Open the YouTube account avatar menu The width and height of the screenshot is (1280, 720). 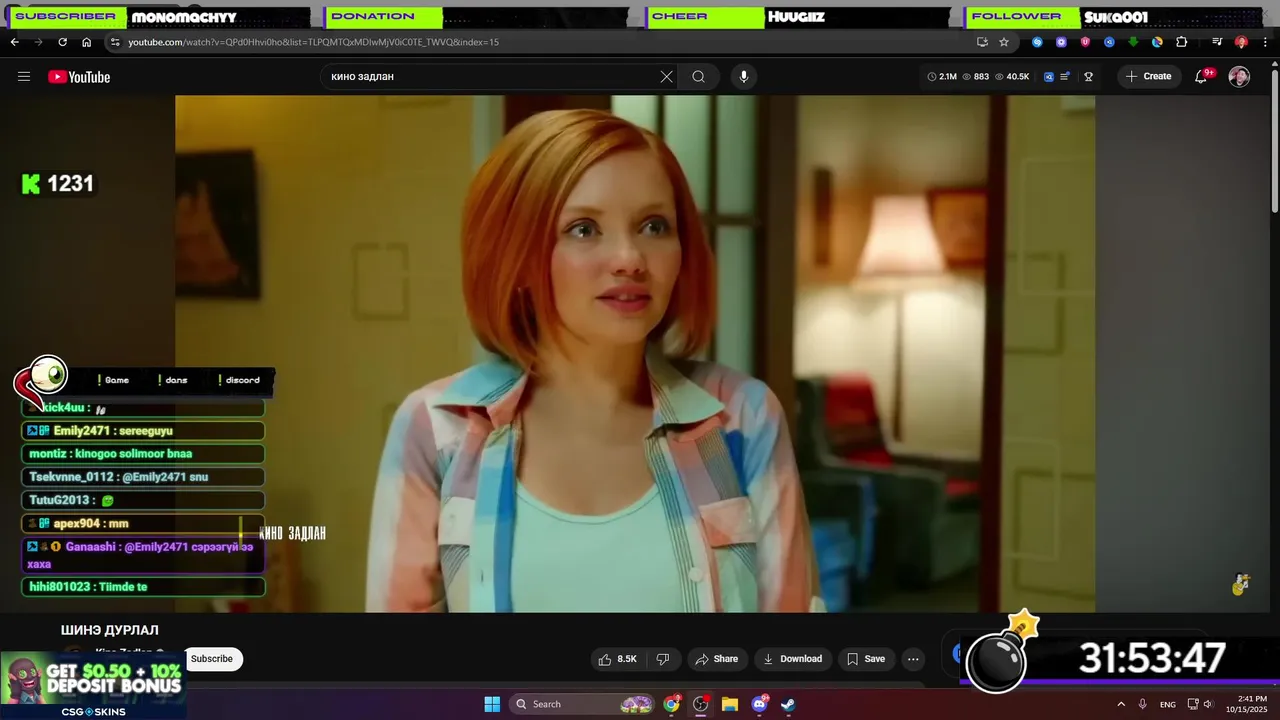[x=1239, y=77]
